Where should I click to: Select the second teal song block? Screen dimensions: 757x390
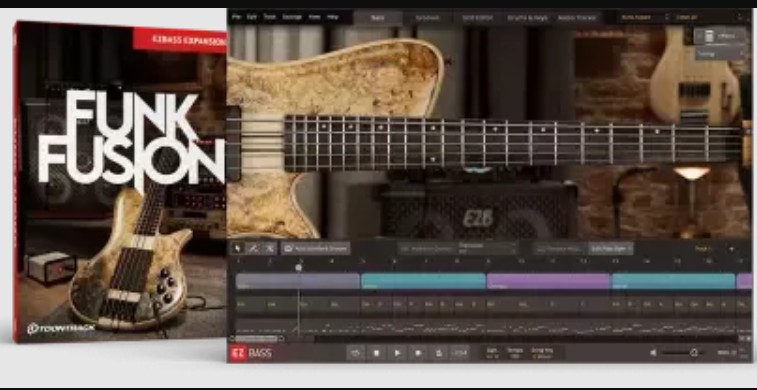tap(673, 281)
